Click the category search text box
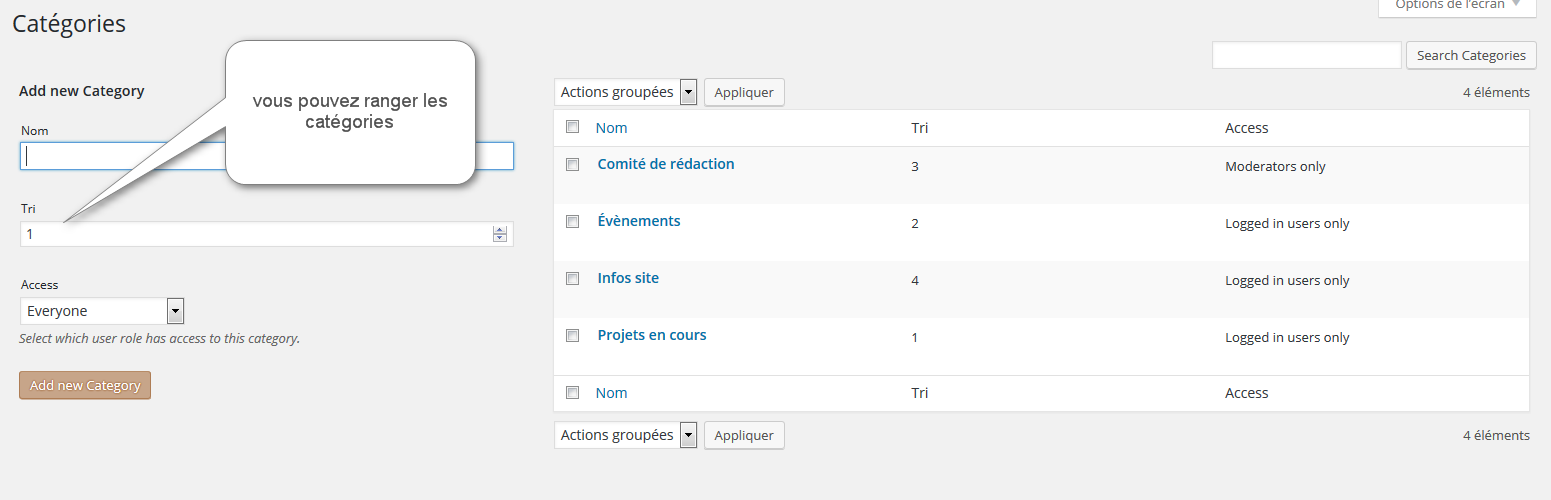The width and height of the screenshot is (1551, 500). click(x=1307, y=55)
